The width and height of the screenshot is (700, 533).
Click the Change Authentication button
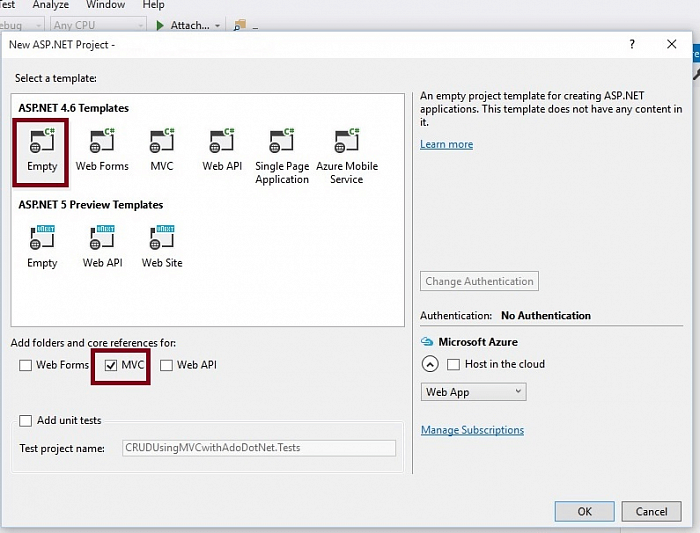[x=479, y=281]
